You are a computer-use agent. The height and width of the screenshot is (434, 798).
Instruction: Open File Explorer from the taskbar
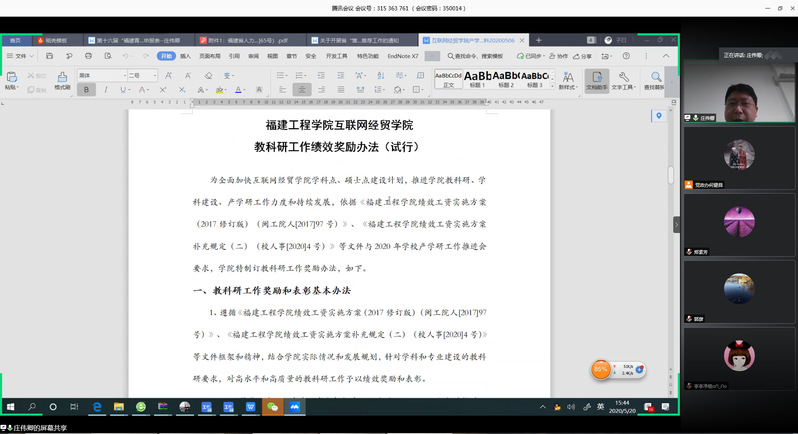click(119, 407)
